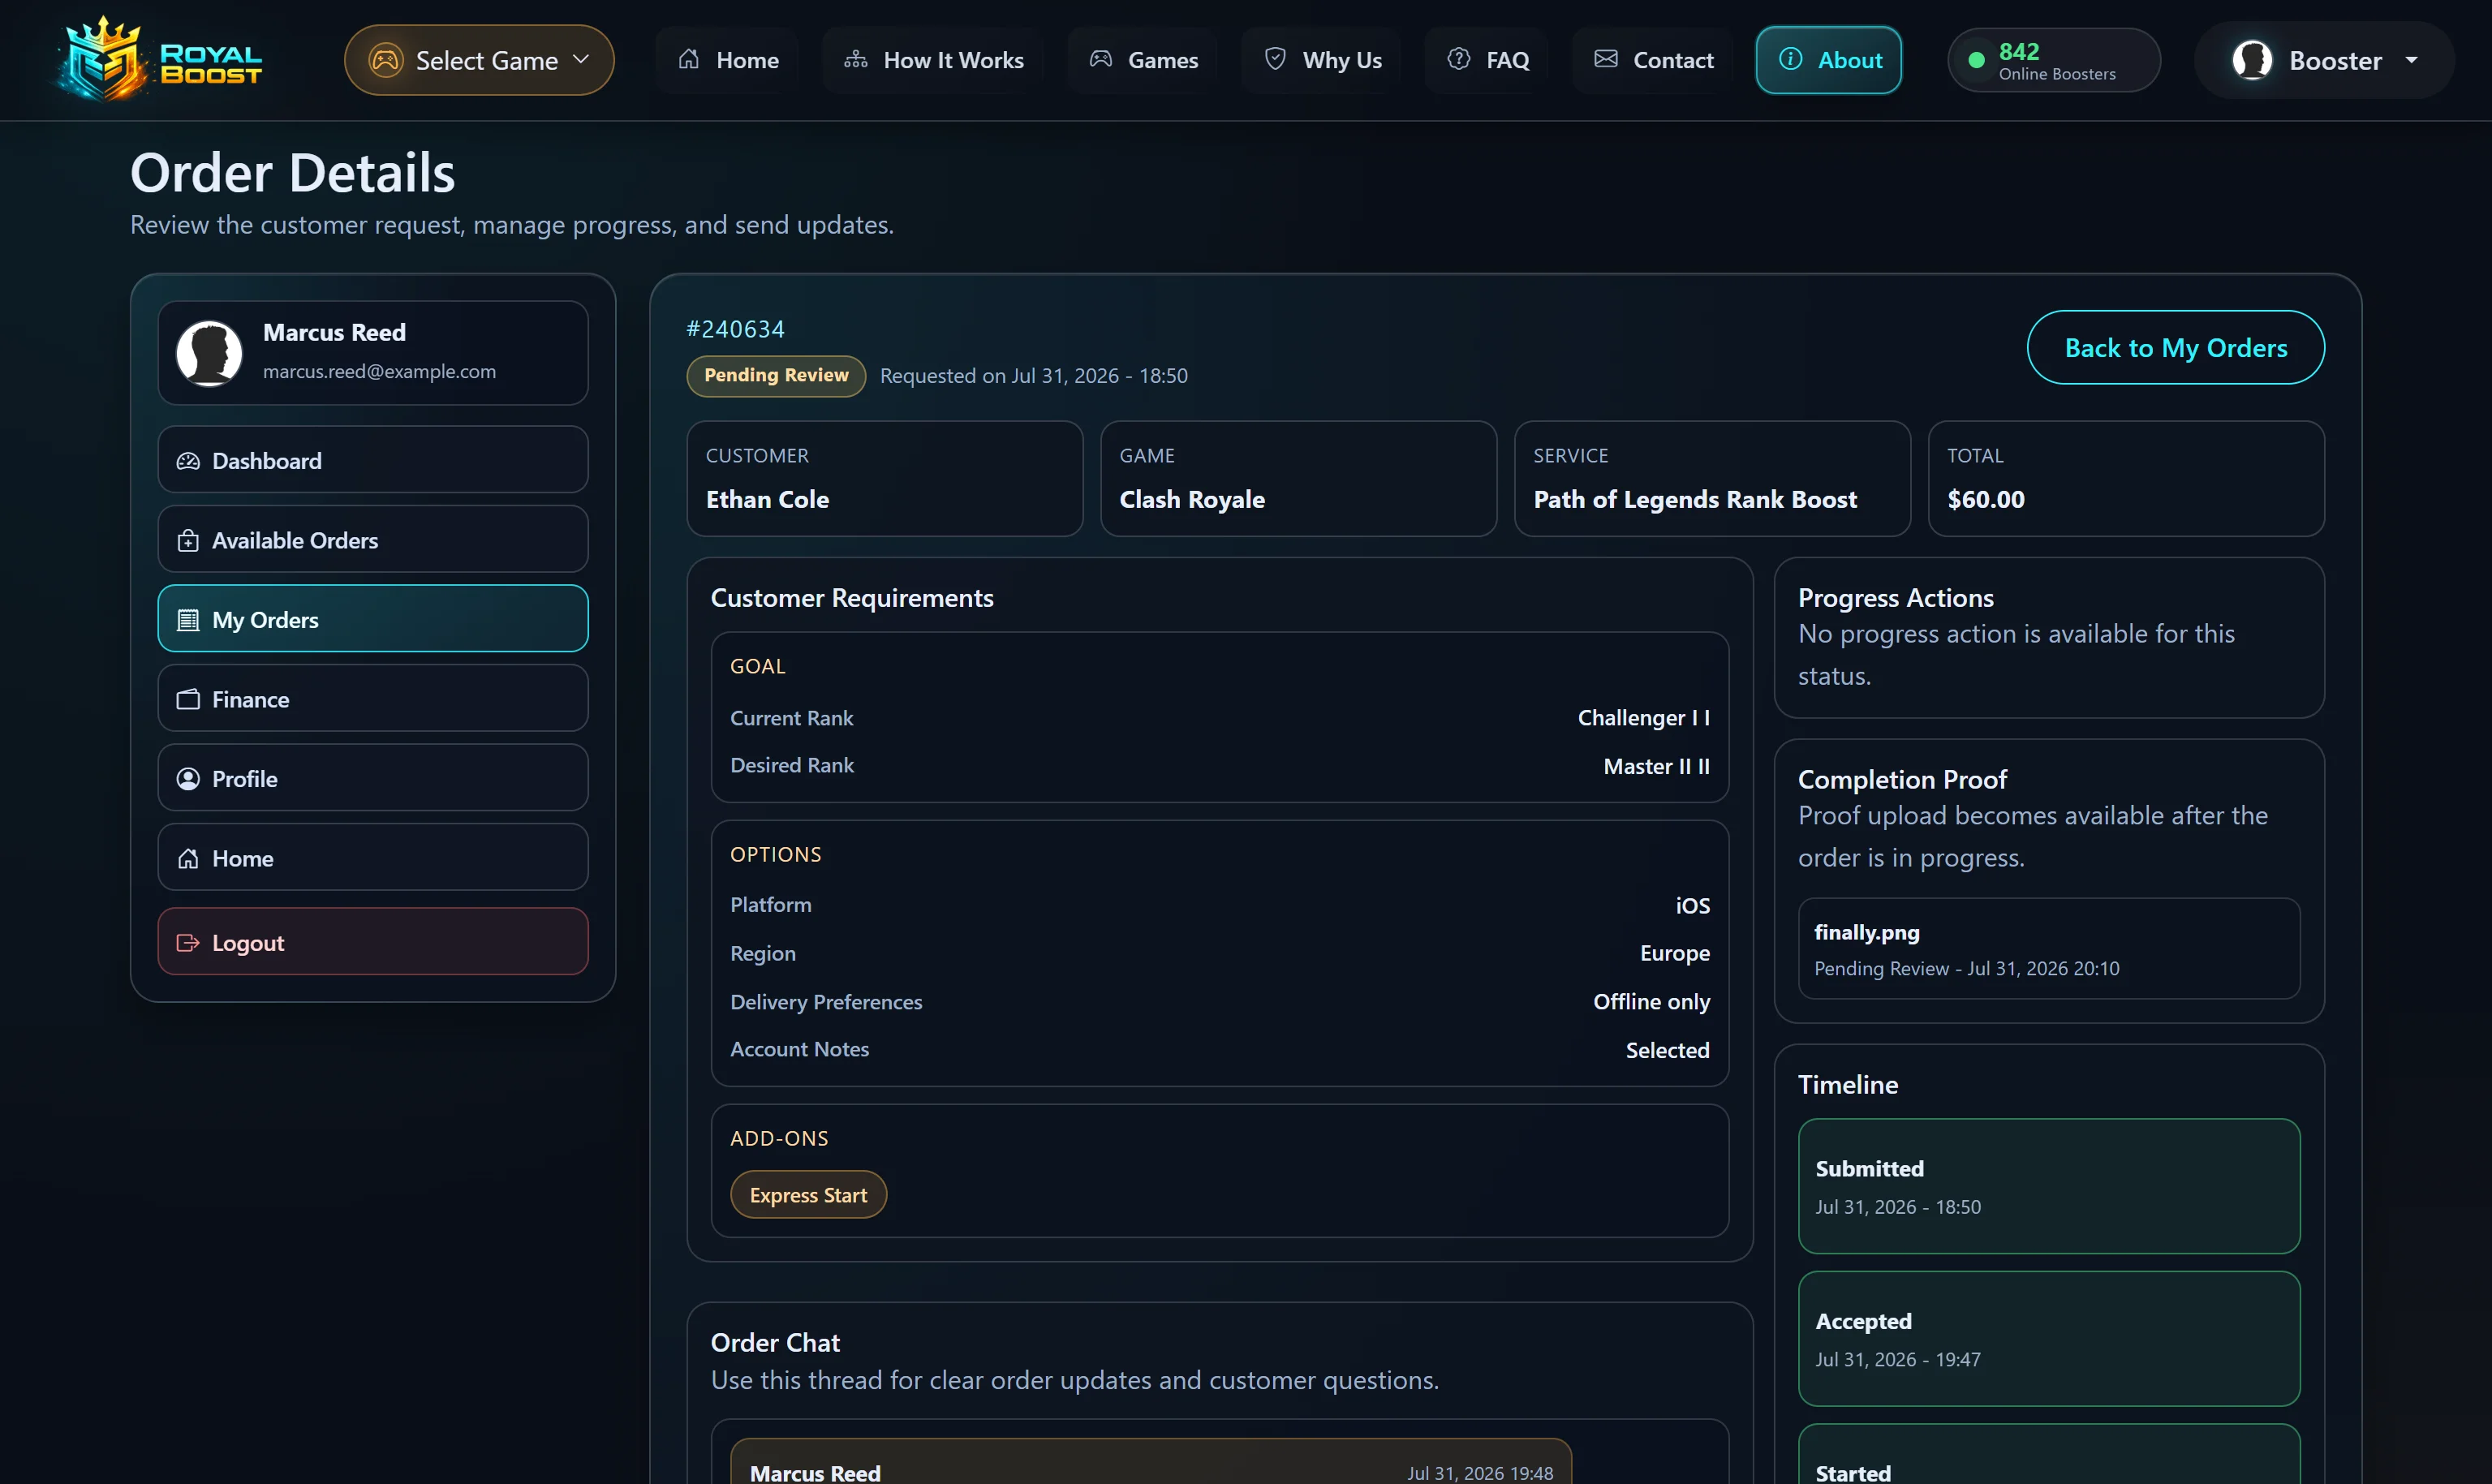The image size is (2492, 1484).
Task: Click the Marcus Reed chat message
Action: (1151, 1462)
